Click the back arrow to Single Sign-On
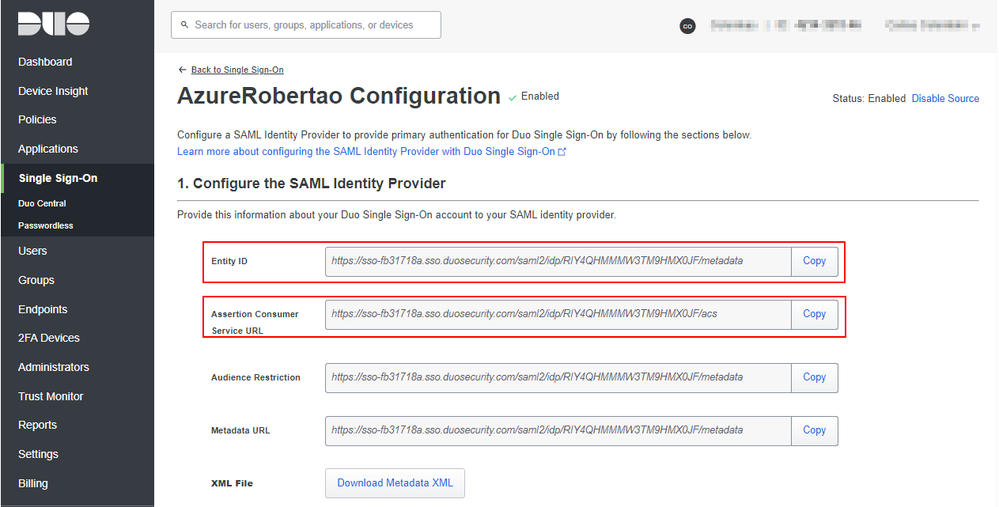Viewport: 999px width, 507px height. click(182, 70)
